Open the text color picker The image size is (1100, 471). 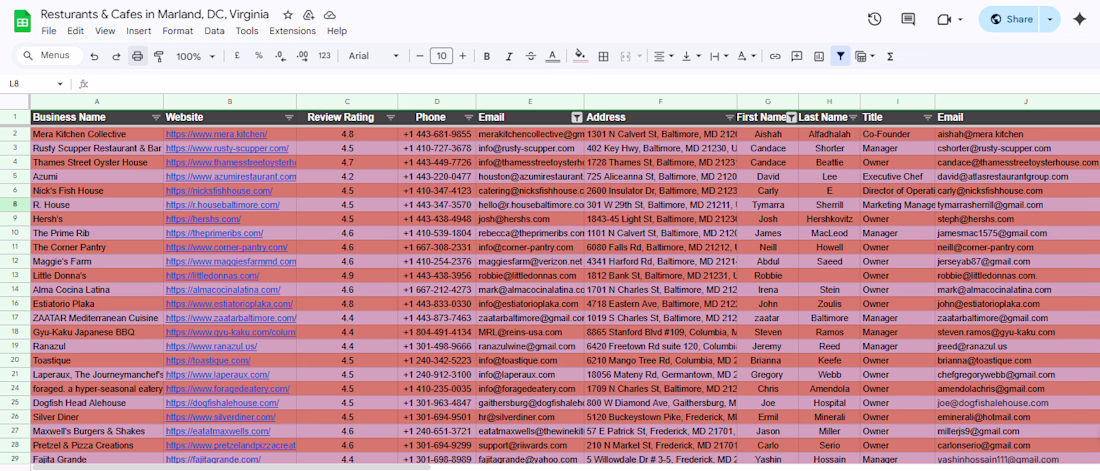[x=553, y=56]
